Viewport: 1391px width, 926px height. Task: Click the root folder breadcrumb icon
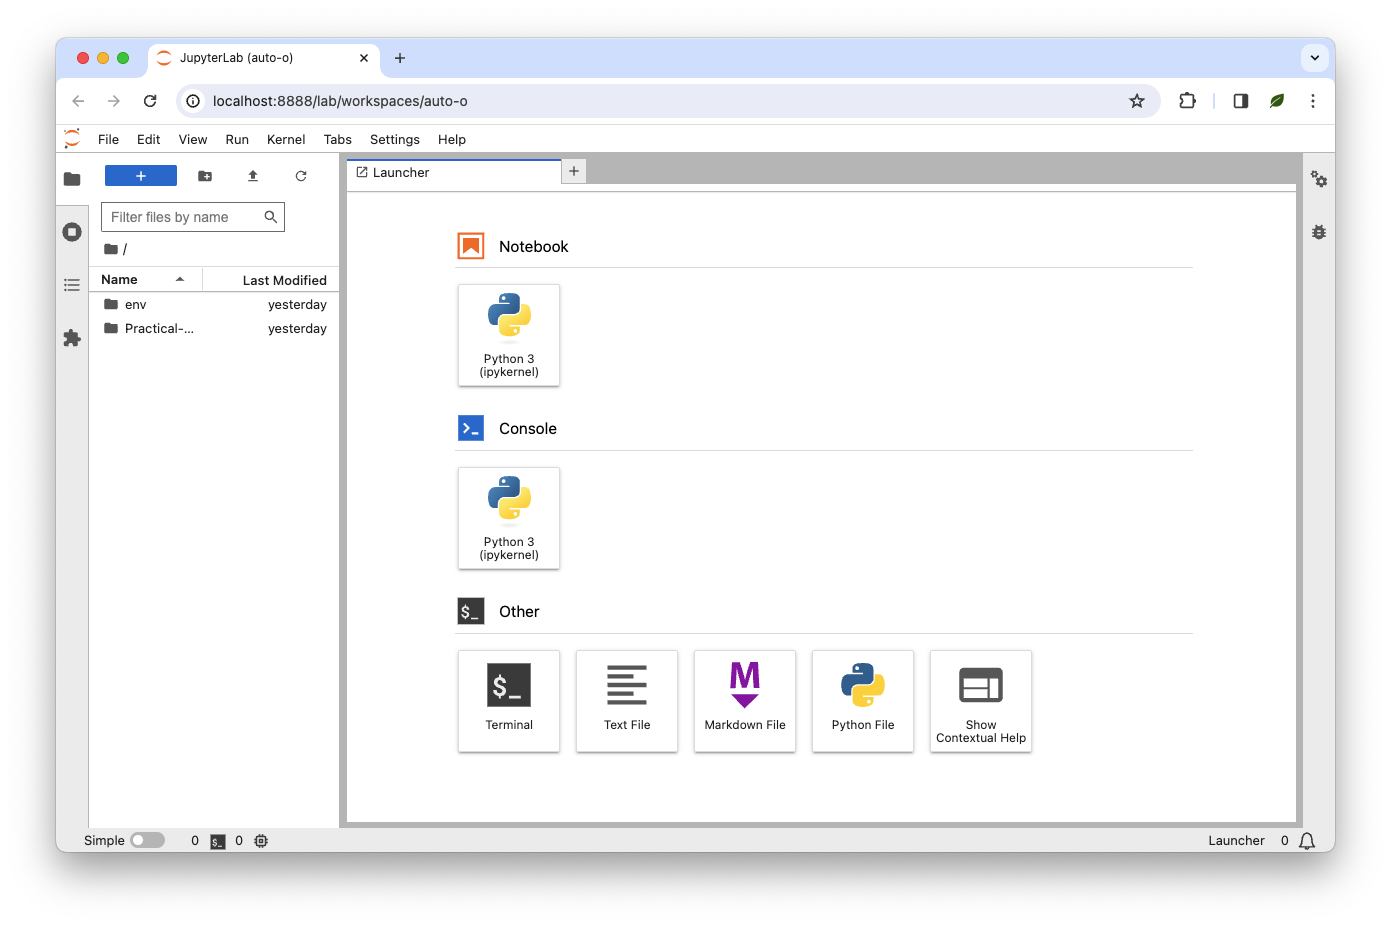pos(111,249)
